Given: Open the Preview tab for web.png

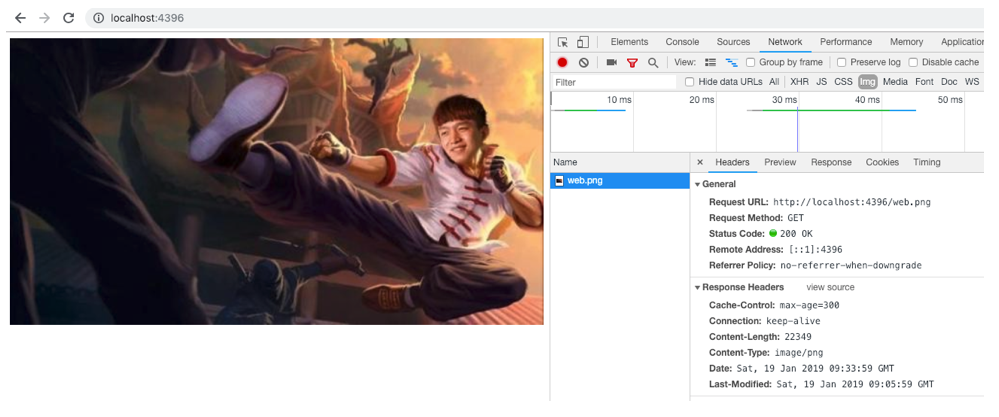Looking at the screenshot, I should (x=780, y=162).
